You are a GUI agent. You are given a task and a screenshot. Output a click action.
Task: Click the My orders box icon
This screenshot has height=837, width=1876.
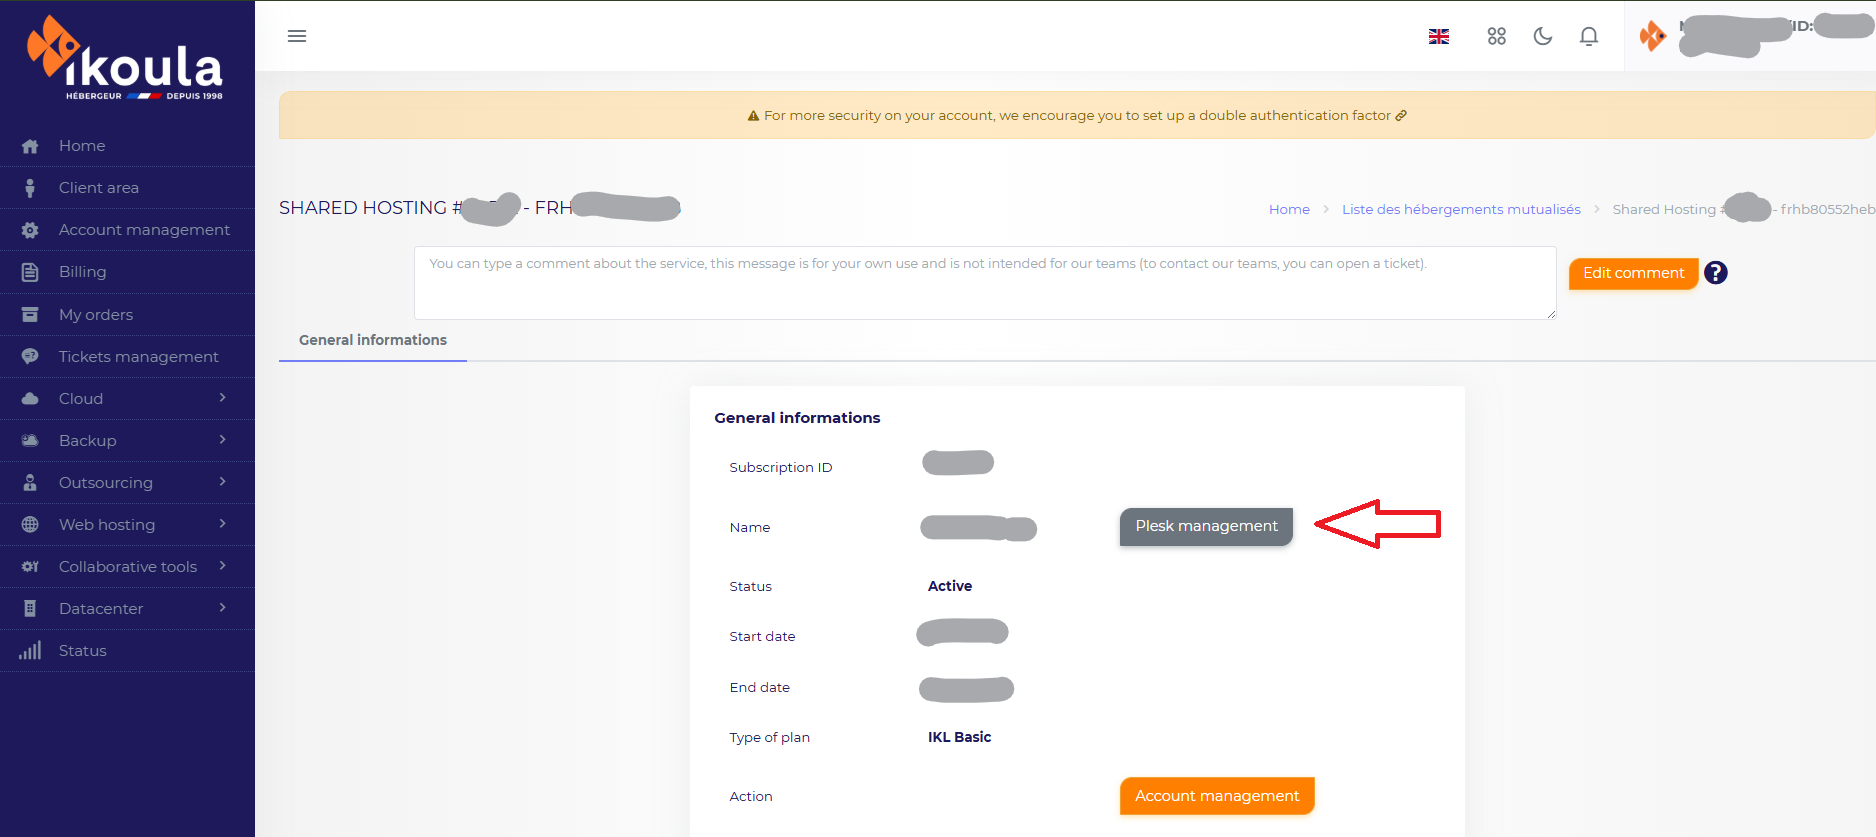click(x=30, y=314)
